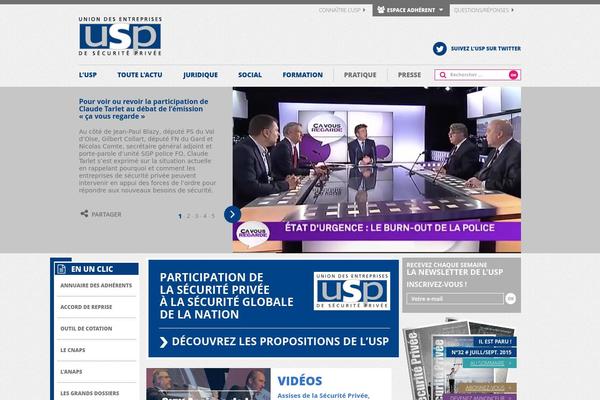Click Découvrez les propositions de l'USP
Screen dimensions: 600x400
point(280,341)
